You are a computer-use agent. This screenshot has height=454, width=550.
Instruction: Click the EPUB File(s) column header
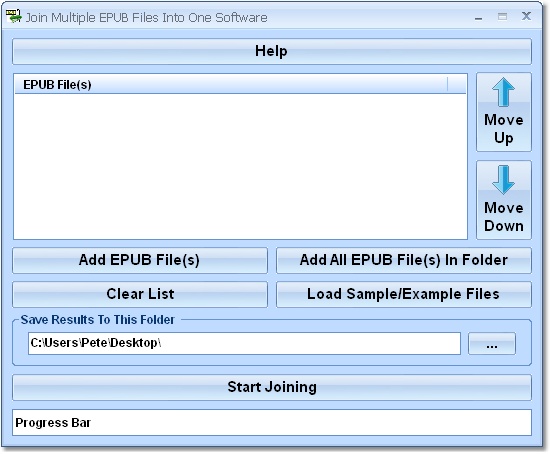pos(231,85)
